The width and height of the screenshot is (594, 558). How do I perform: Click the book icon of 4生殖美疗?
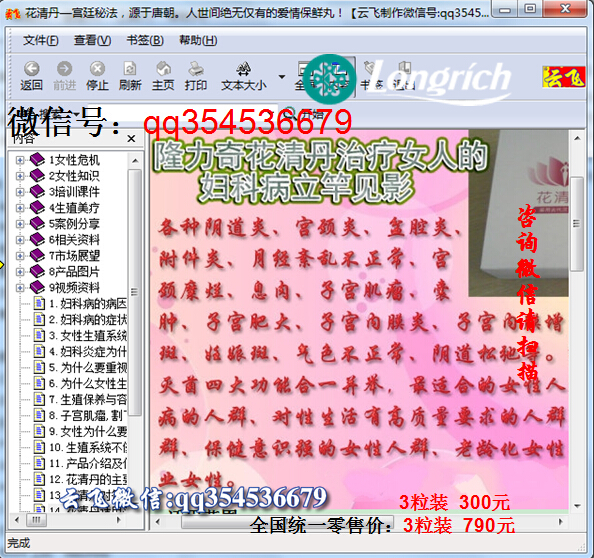[37, 207]
